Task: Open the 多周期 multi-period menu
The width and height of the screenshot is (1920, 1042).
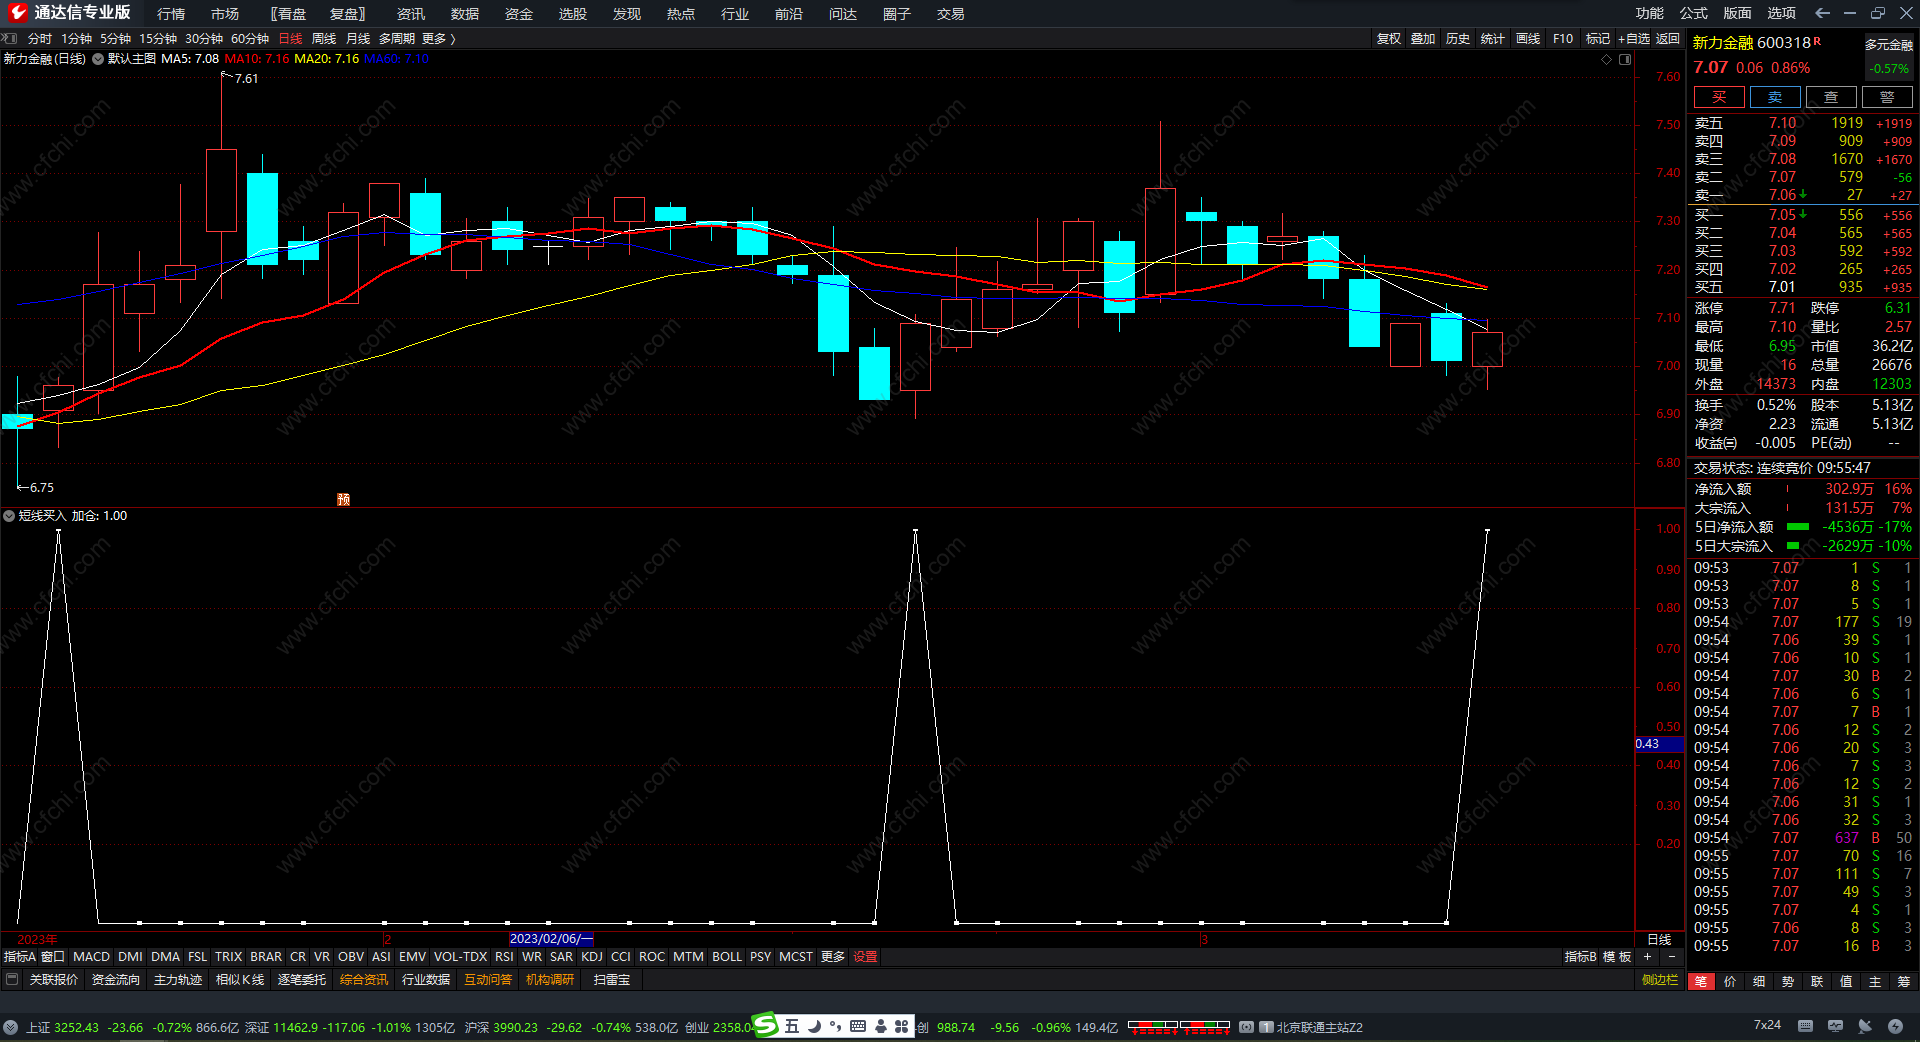Action: tap(396, 39)
